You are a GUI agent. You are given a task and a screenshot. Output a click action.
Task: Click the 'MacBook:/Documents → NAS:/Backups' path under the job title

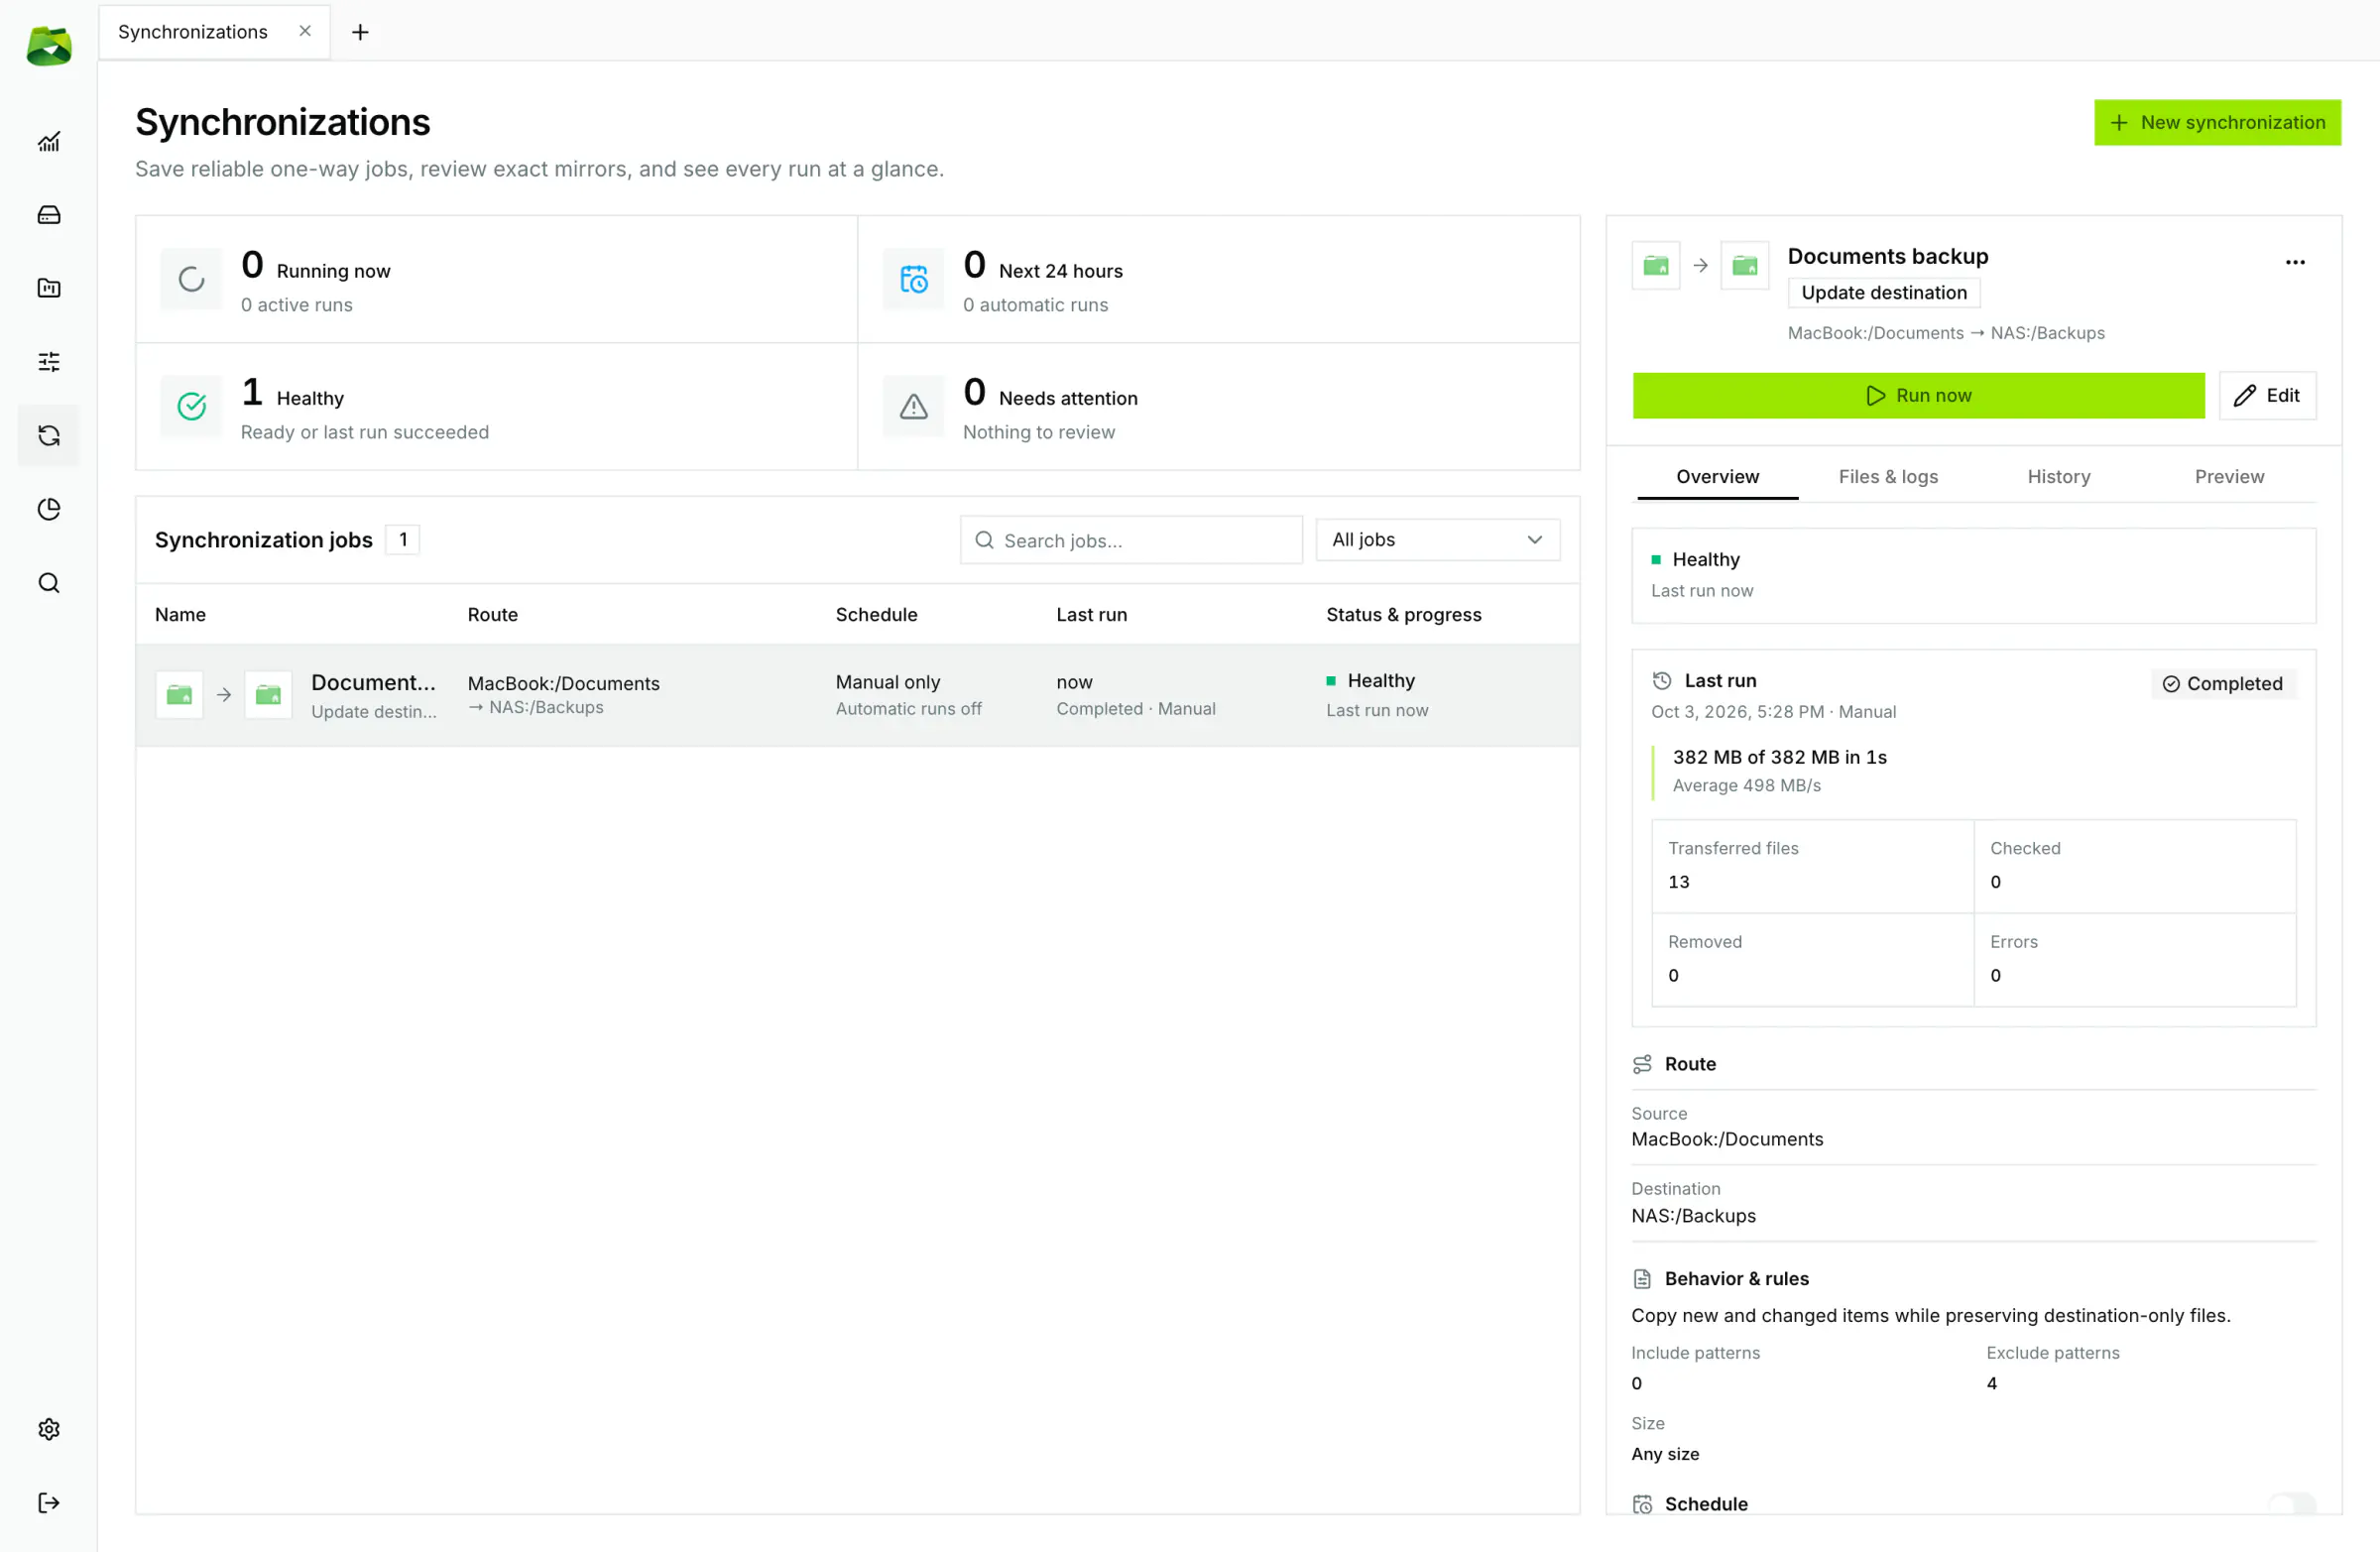1946,333
